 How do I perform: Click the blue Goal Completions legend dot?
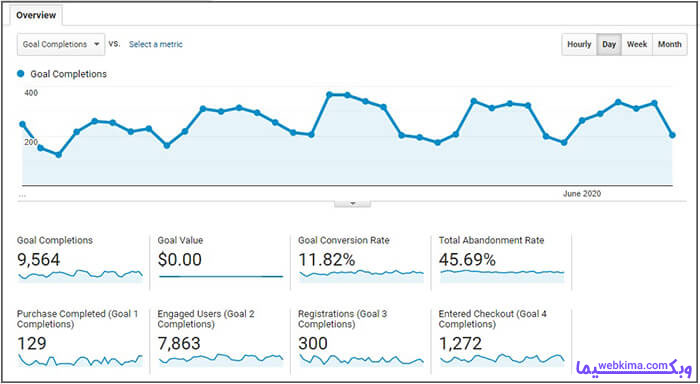21,74
